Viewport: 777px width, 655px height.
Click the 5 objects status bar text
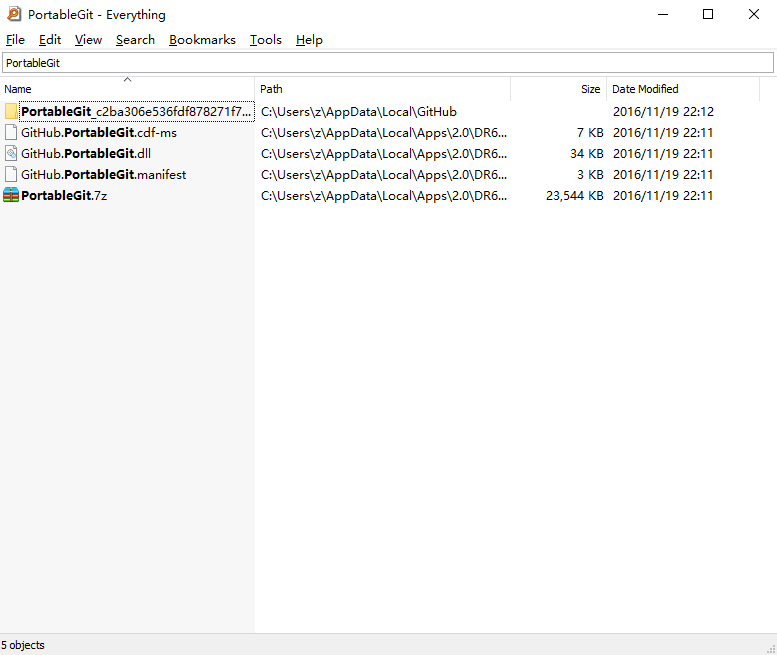point(23,645)
